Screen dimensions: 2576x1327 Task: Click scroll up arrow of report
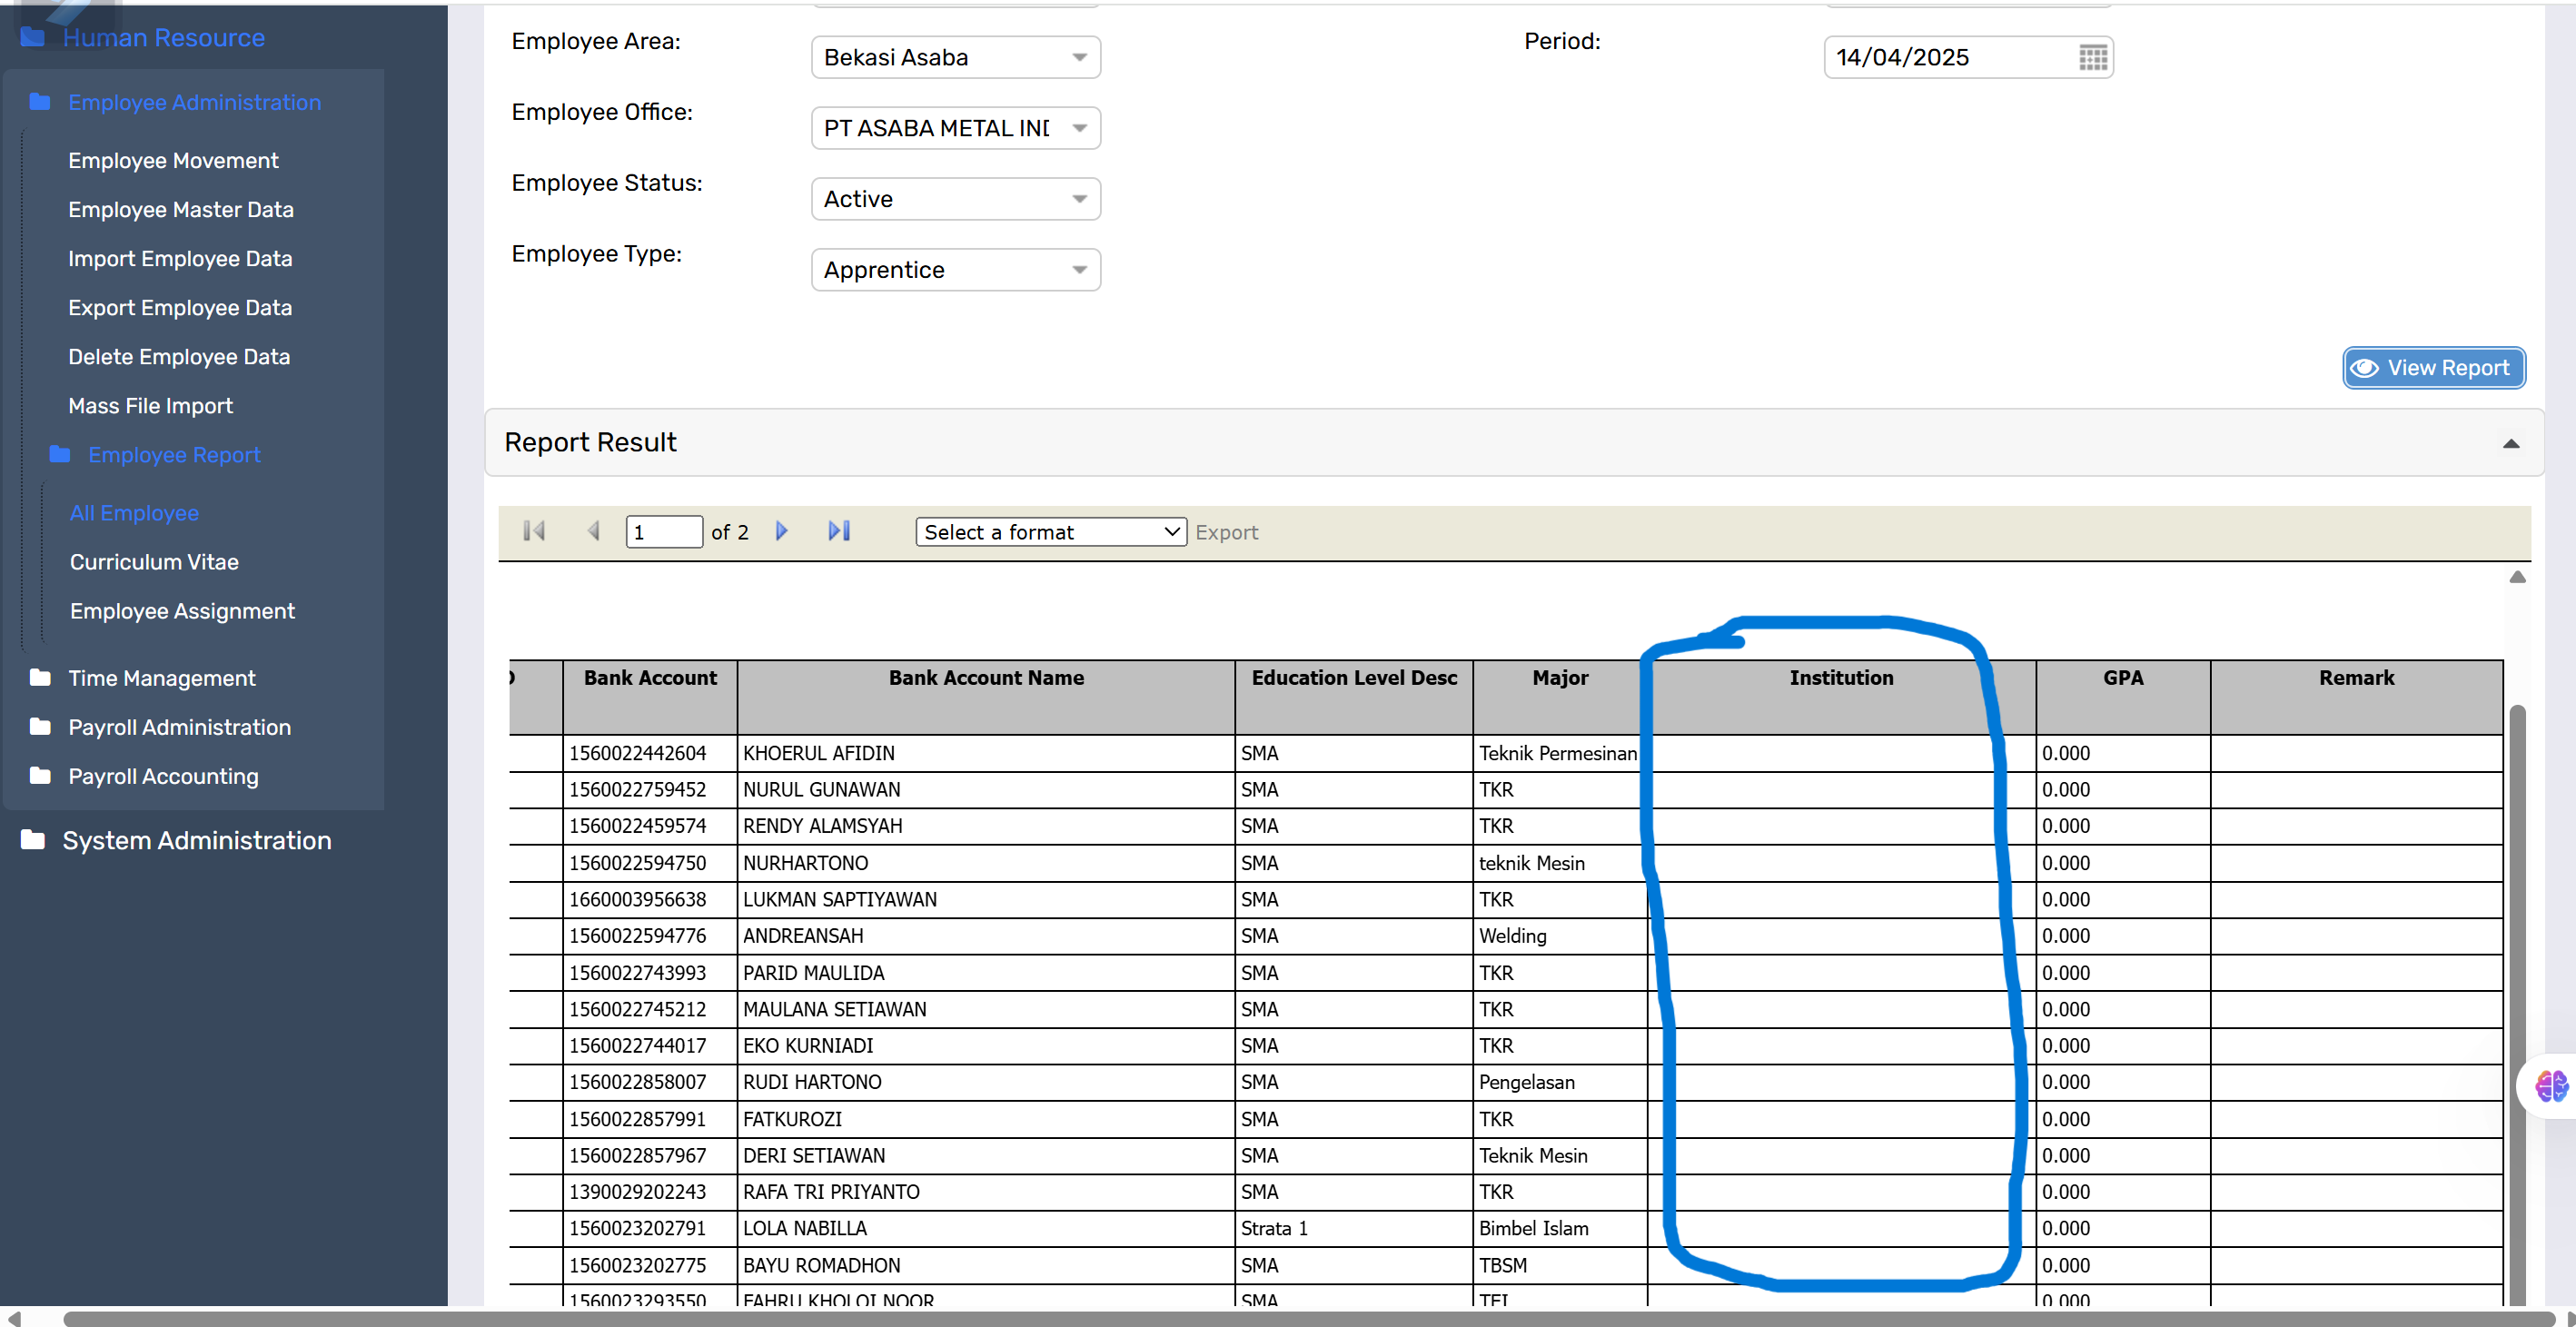(x=2517, y=577)
